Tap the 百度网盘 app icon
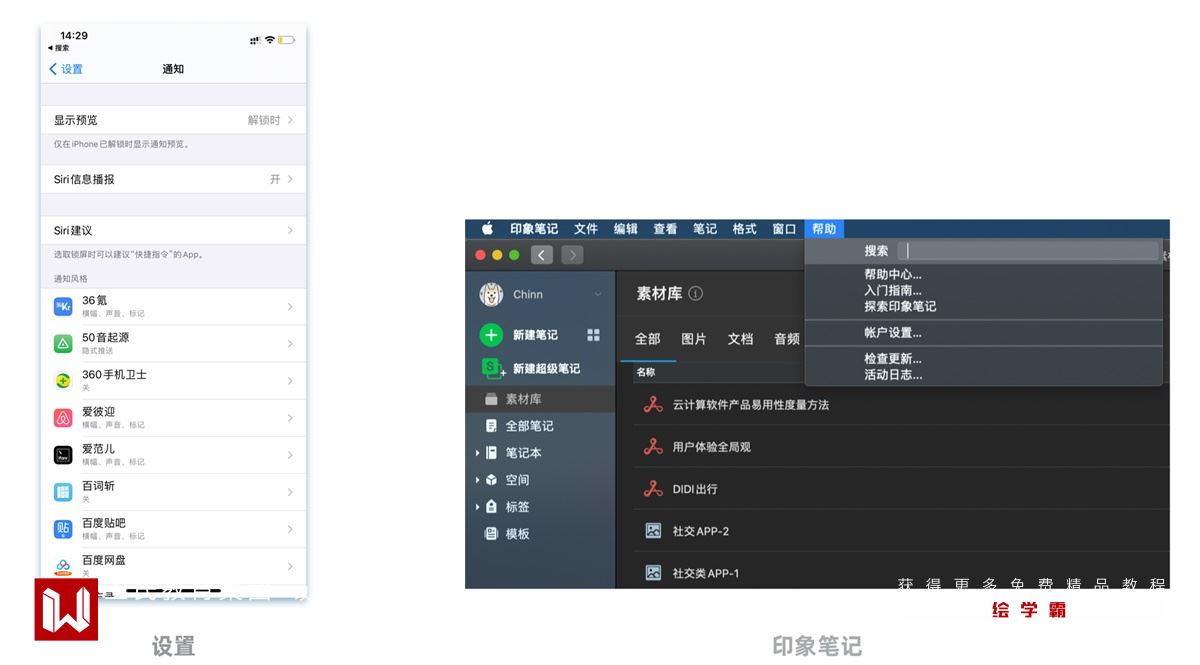This screenshot has width=1200, height=665. click(x=63, y=566)
